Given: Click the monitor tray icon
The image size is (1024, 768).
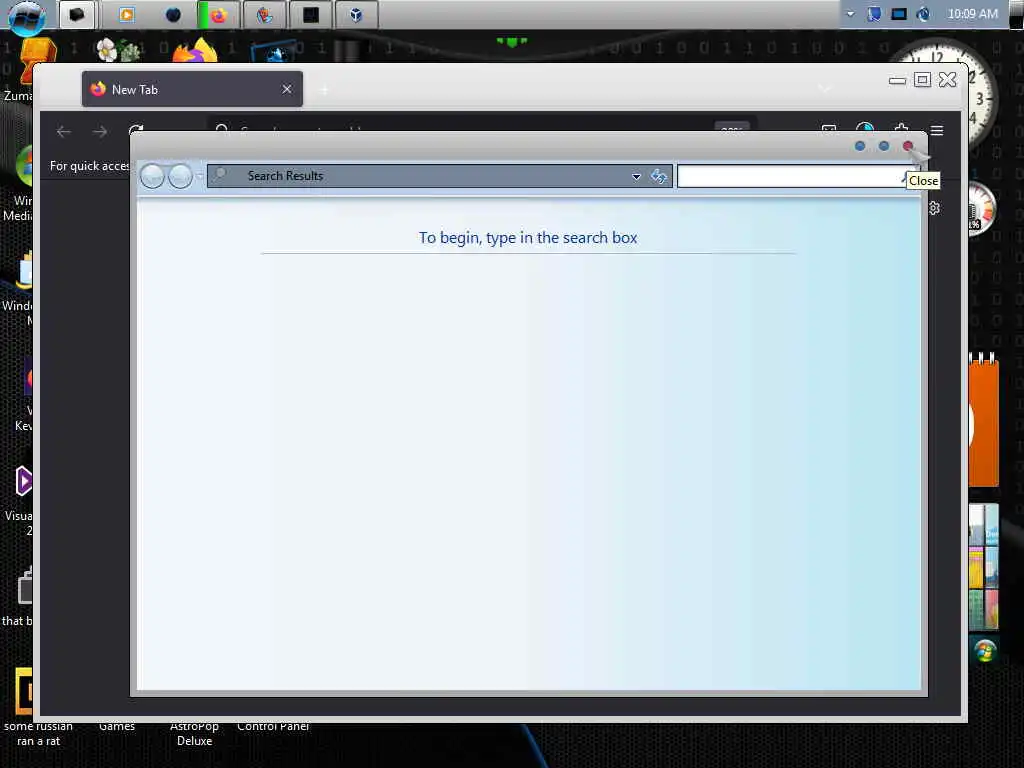Looking at the screenshot, I should coord(899,14).
